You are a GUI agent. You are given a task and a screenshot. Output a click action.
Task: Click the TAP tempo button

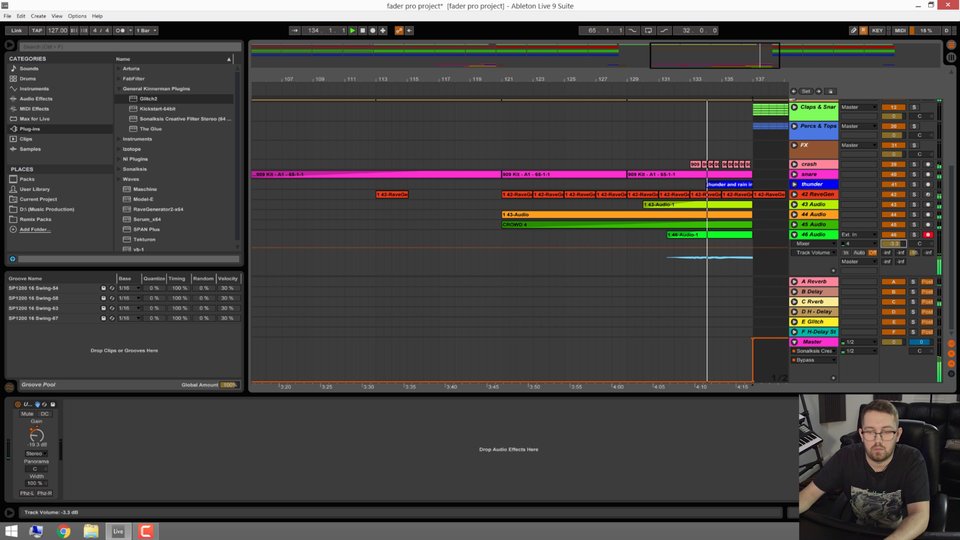[37, 30]
